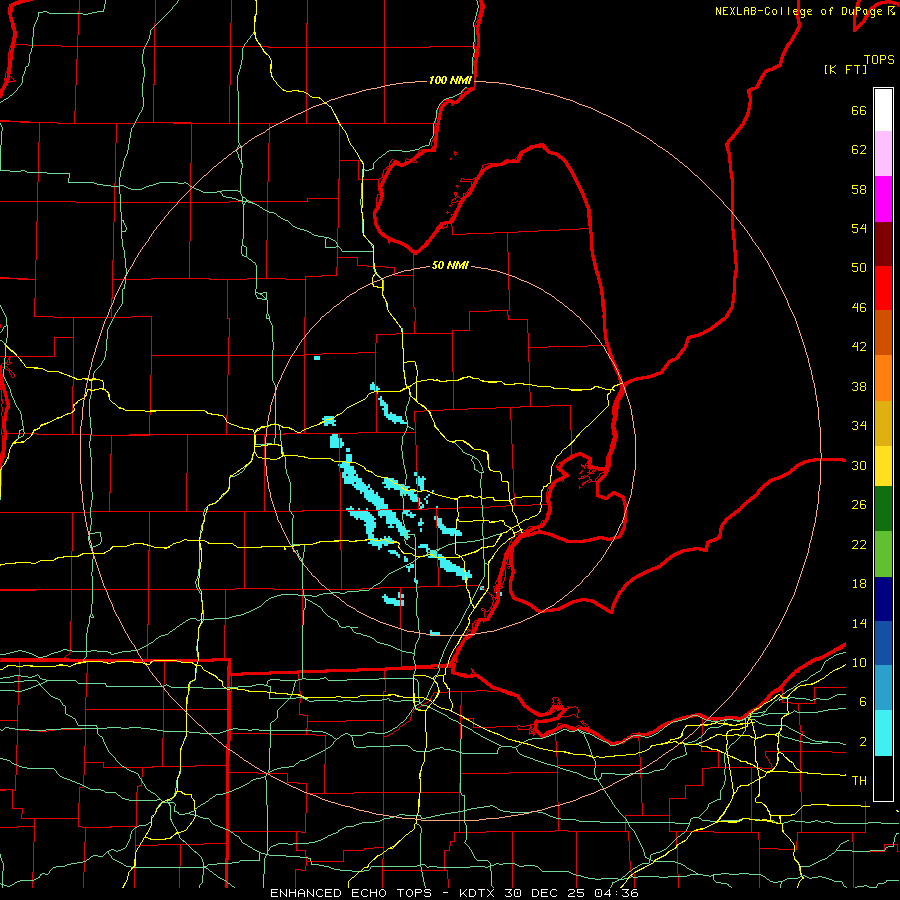
Task: Click the "54" legend value
Action: click(859, 228)
